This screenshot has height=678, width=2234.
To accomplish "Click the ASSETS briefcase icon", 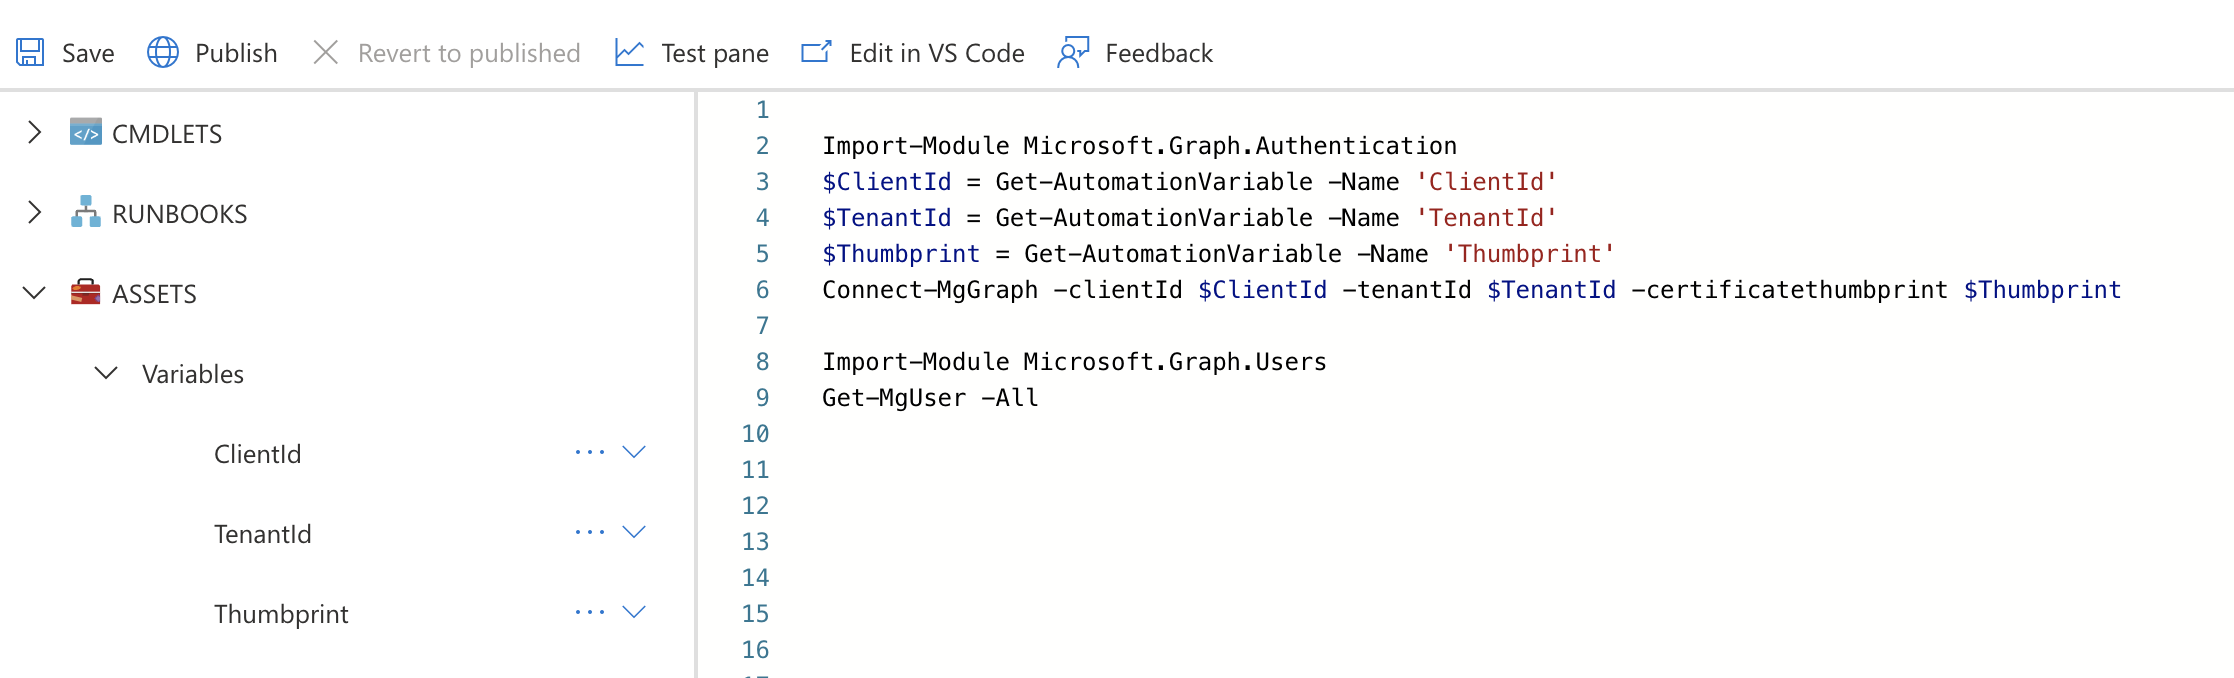I will coord(84,292).
